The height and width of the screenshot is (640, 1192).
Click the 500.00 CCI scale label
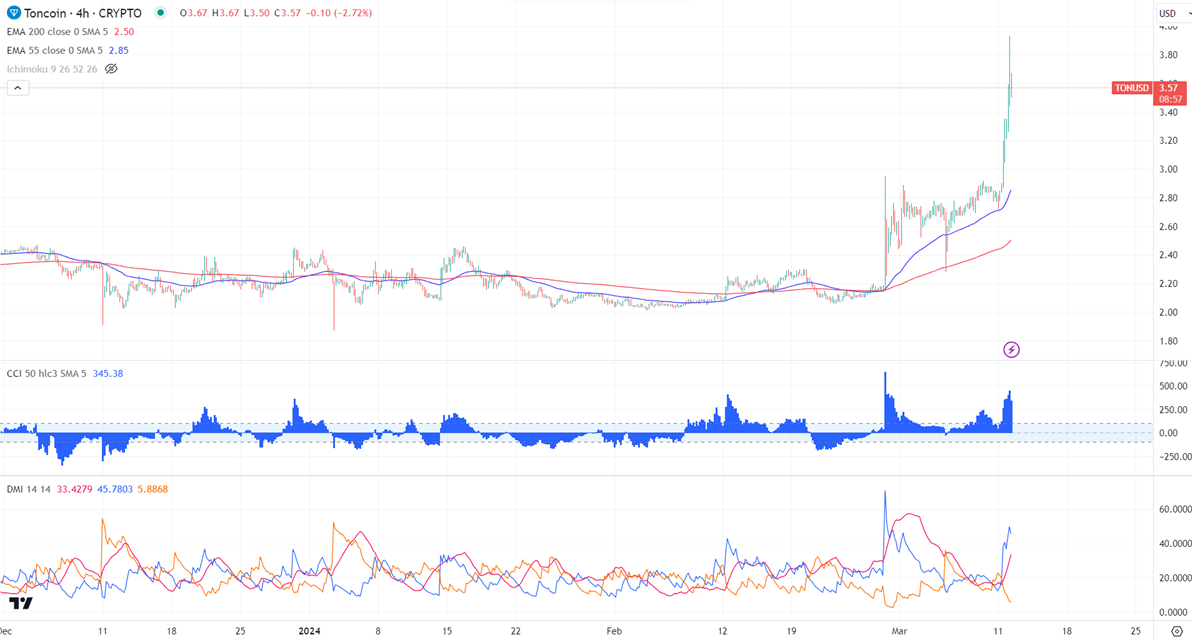[1173, 386]
